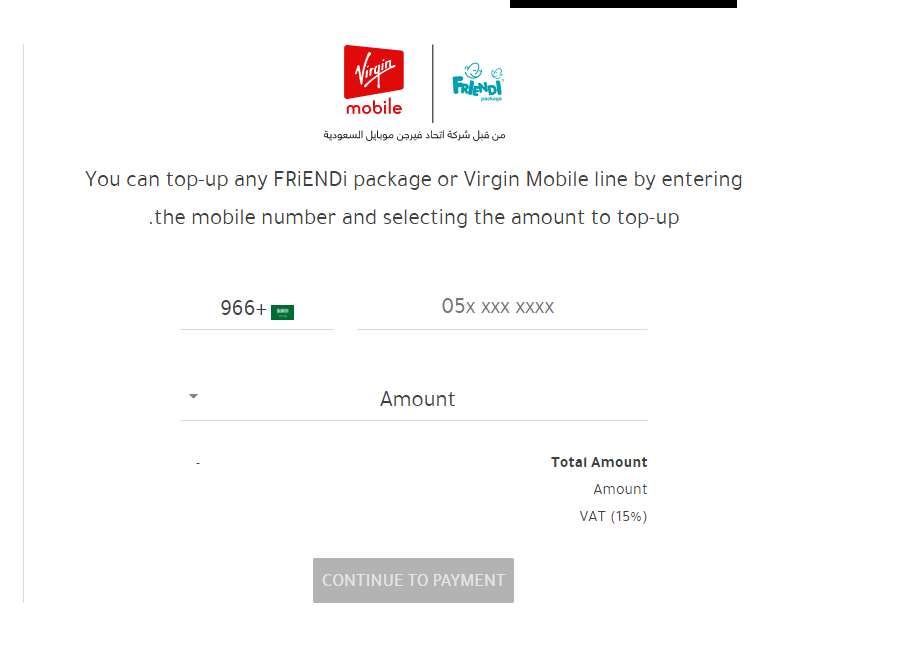Click the teal FRiENDi package logo

pyautogui.click(x=478, y=82)
